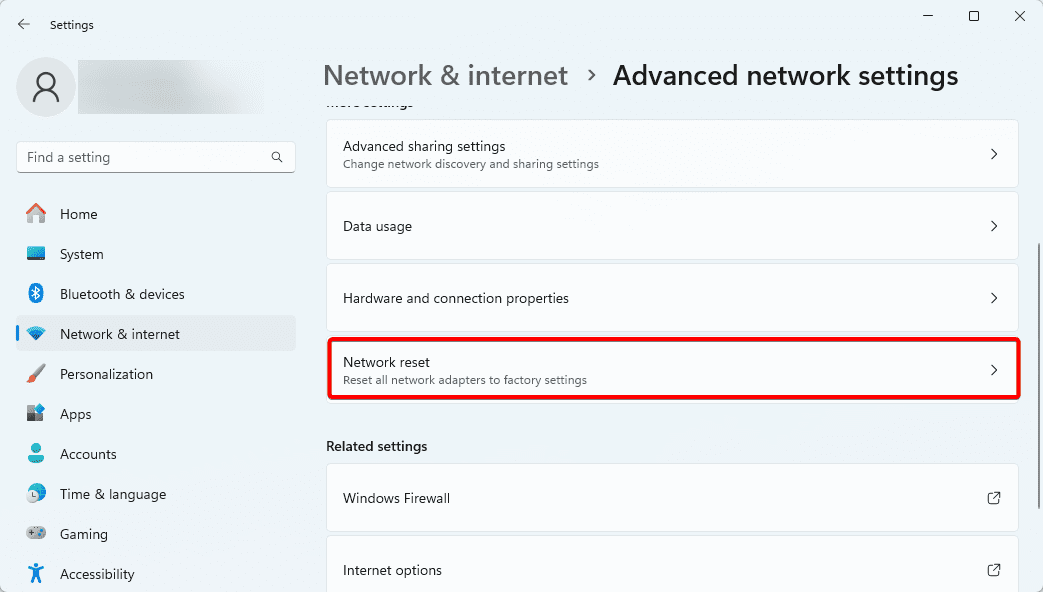Open Advanced sharing settings chevron

[994, 154]
